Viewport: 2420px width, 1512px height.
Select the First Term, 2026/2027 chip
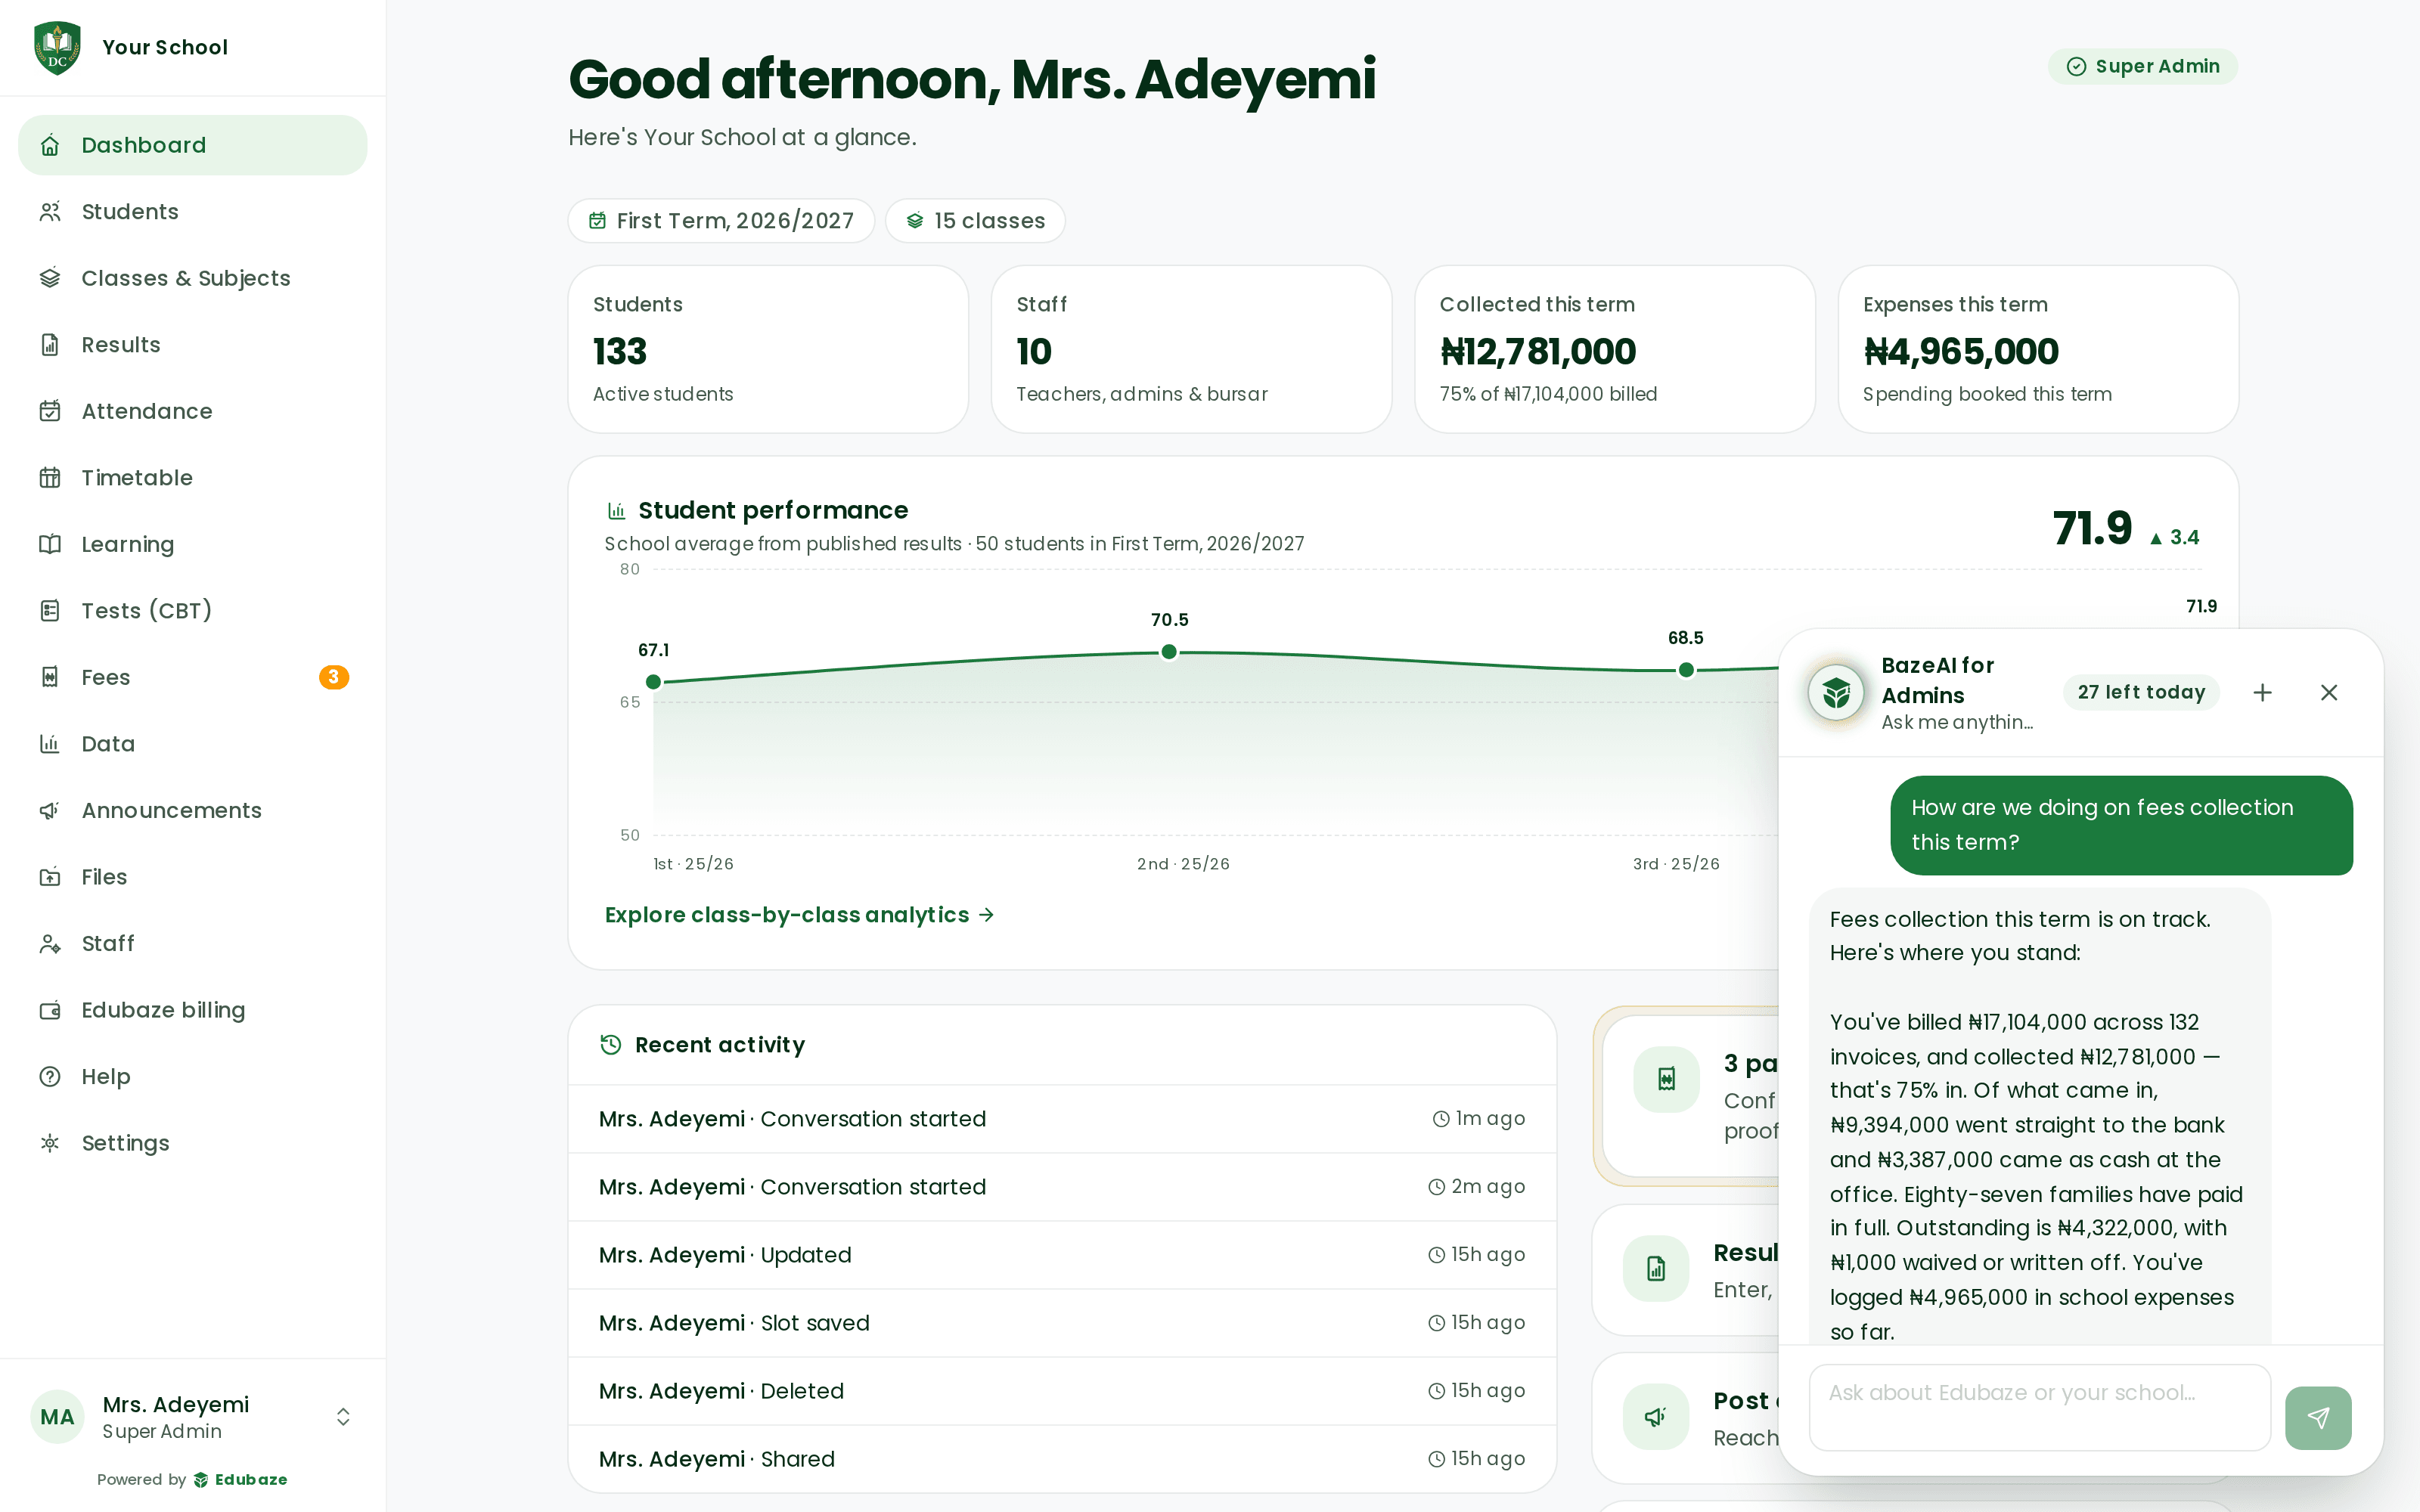[721, 220]
